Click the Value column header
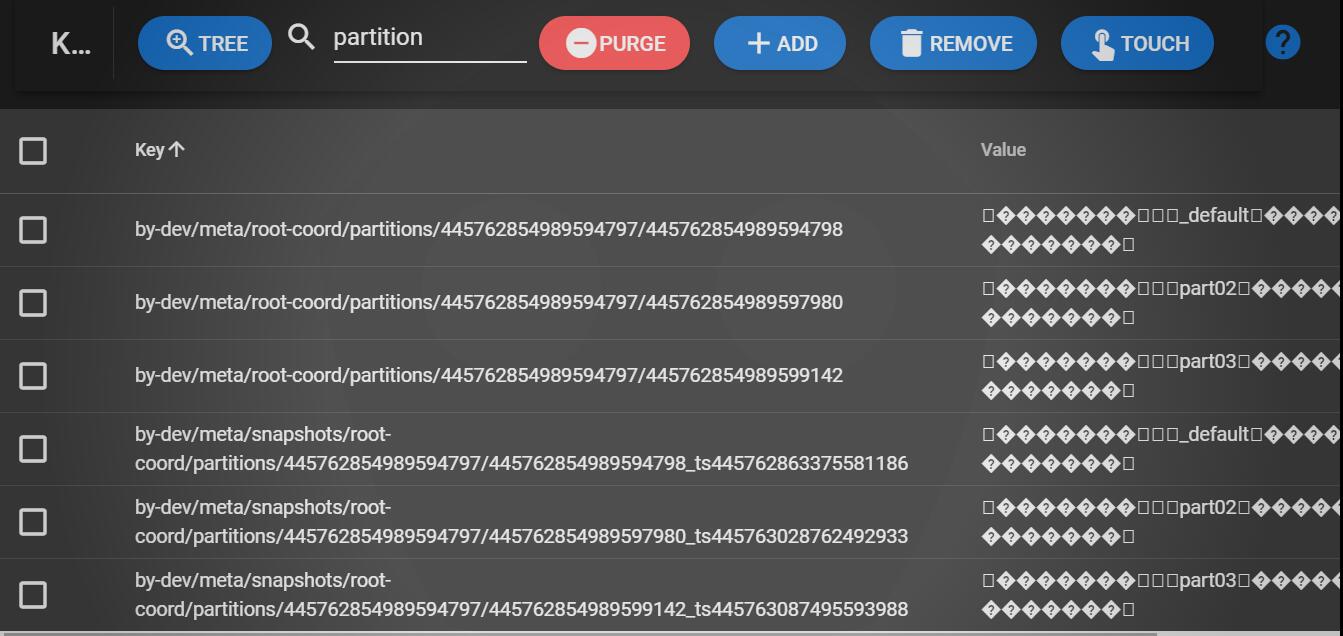Viewport: 1343px width, 636px height. coord(1003,150)
